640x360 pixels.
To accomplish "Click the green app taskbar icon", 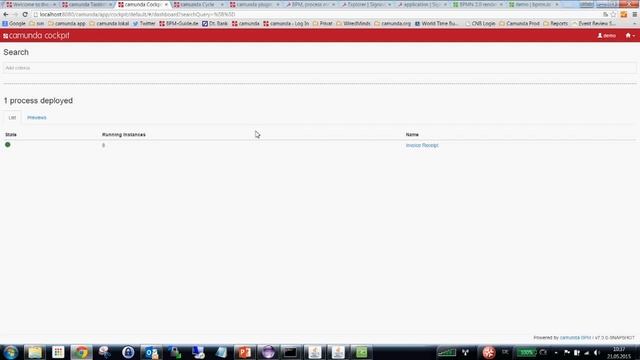I will pos(361,352).
